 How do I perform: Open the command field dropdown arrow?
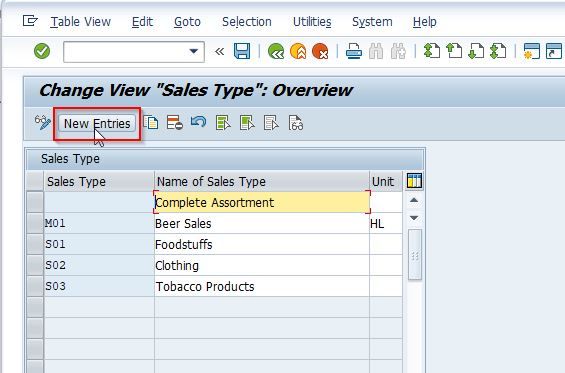click(x=194, y=52)
